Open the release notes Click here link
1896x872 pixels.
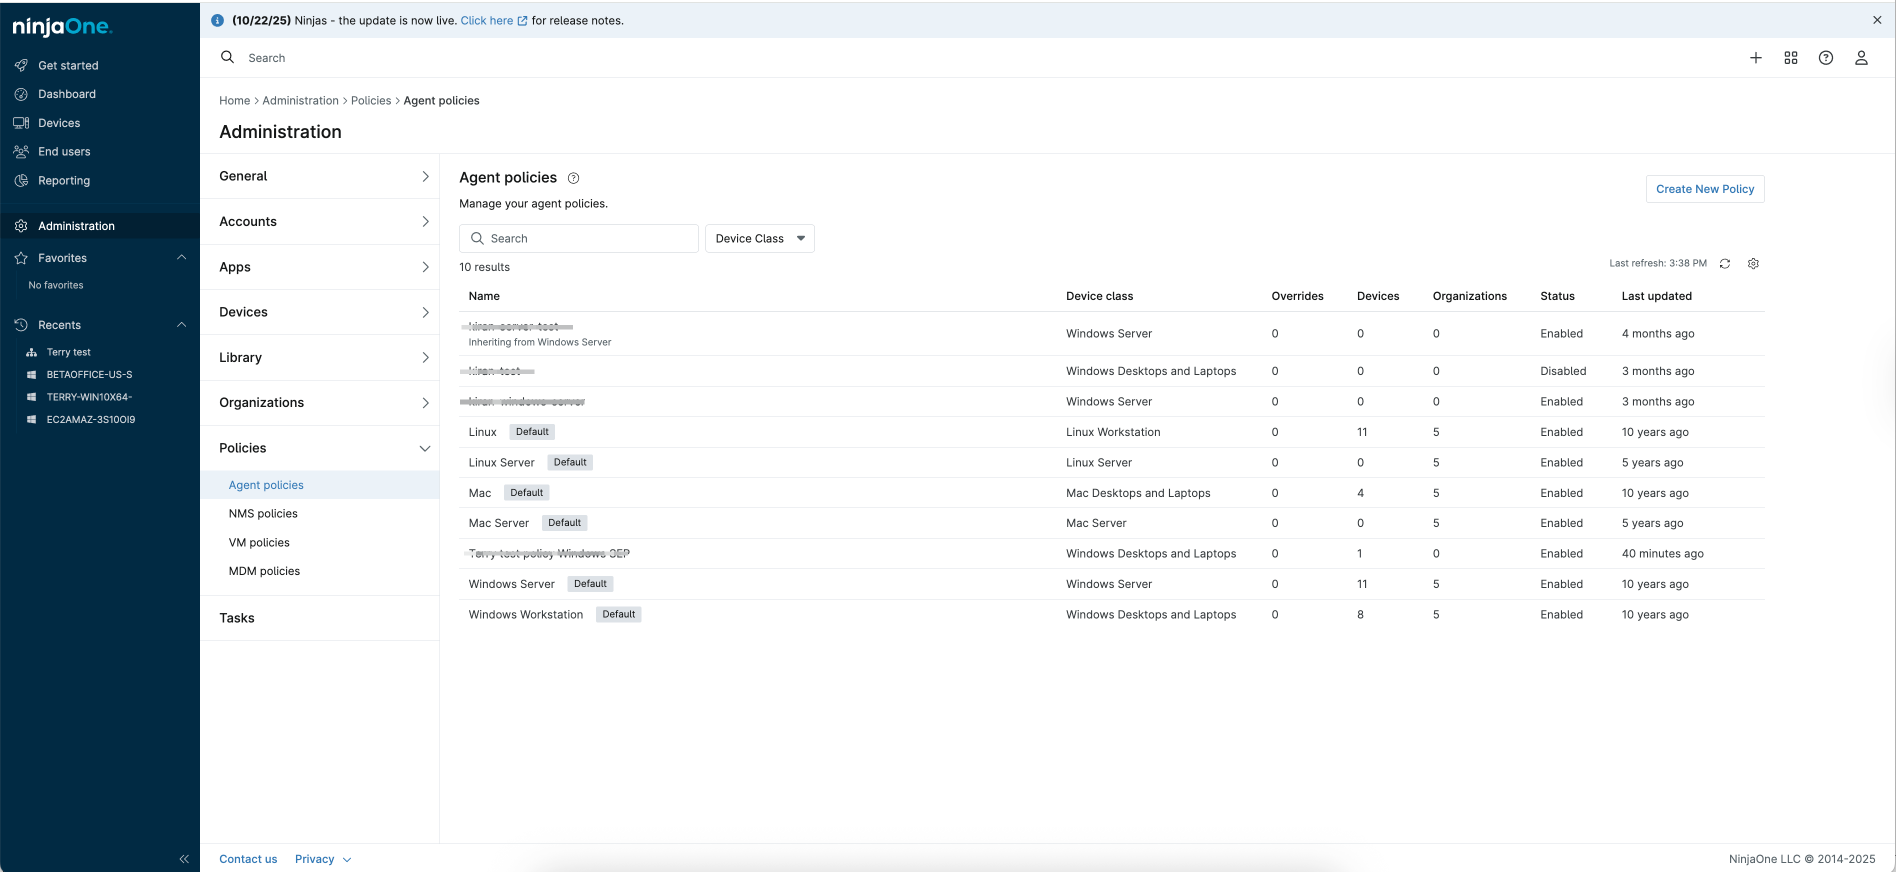click(487, 20)
